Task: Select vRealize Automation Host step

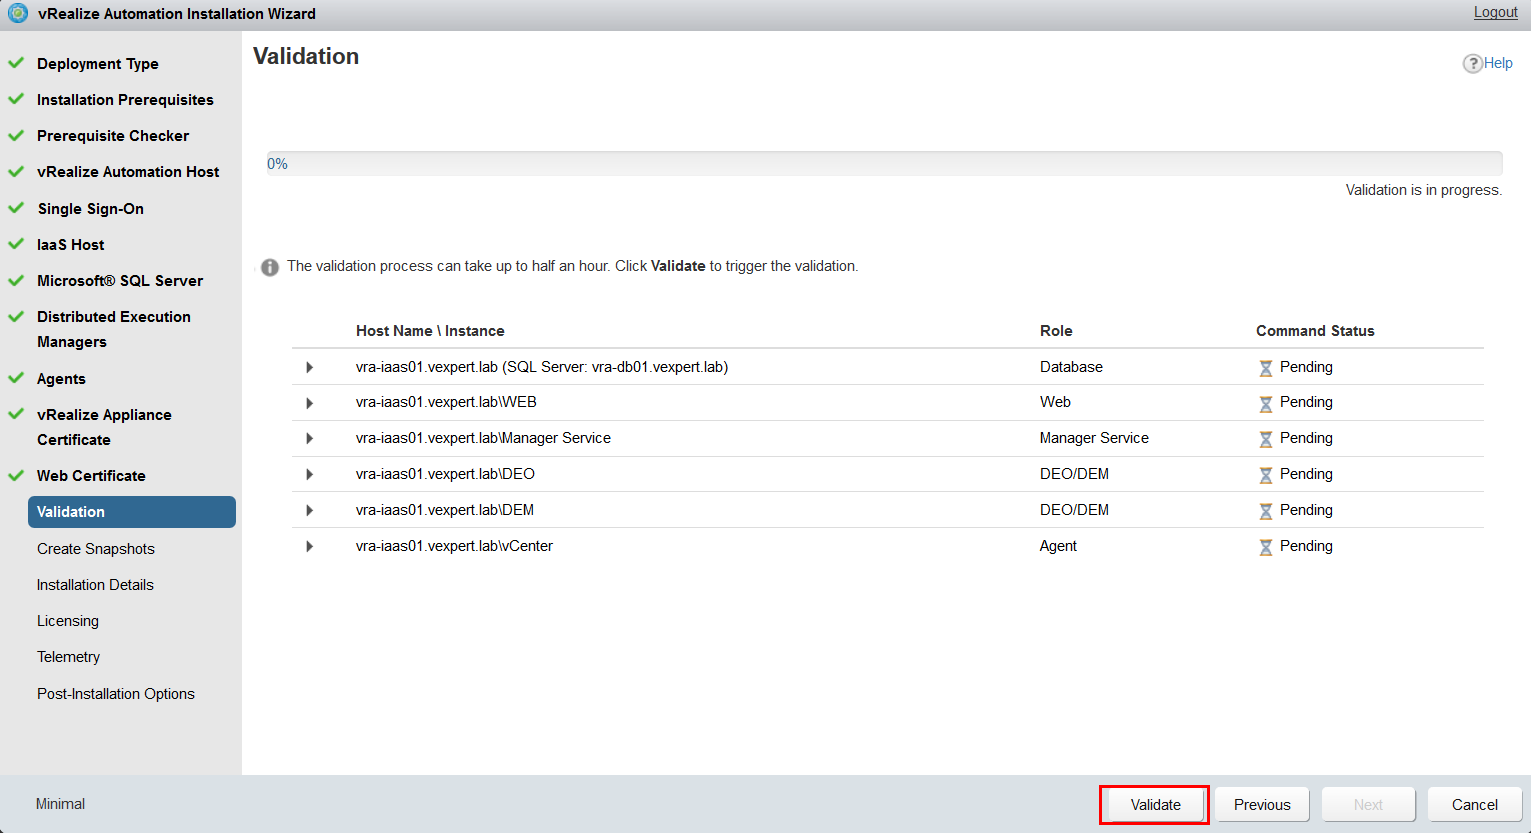Action: tap(128, 172)
